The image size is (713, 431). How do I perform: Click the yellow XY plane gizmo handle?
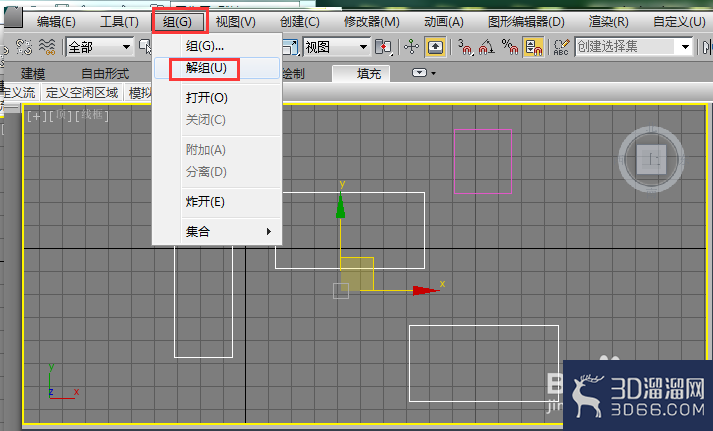(357, 274)
